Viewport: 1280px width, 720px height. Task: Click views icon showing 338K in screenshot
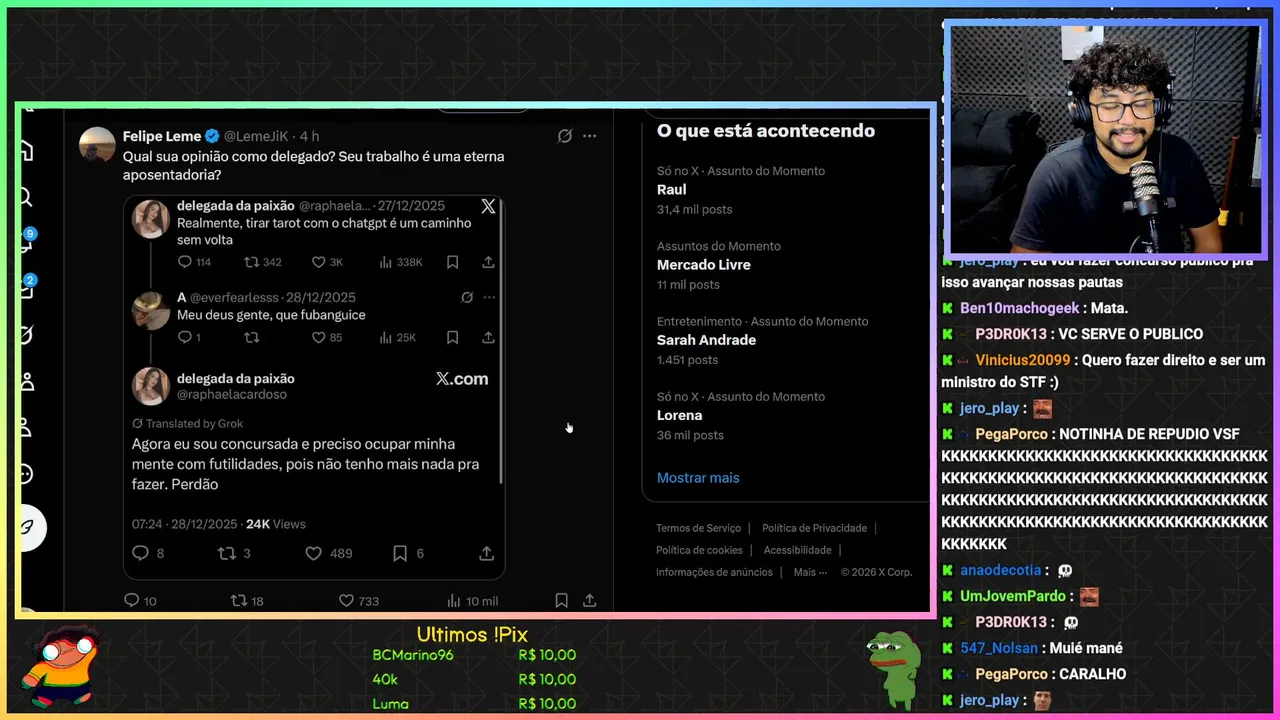385,262
